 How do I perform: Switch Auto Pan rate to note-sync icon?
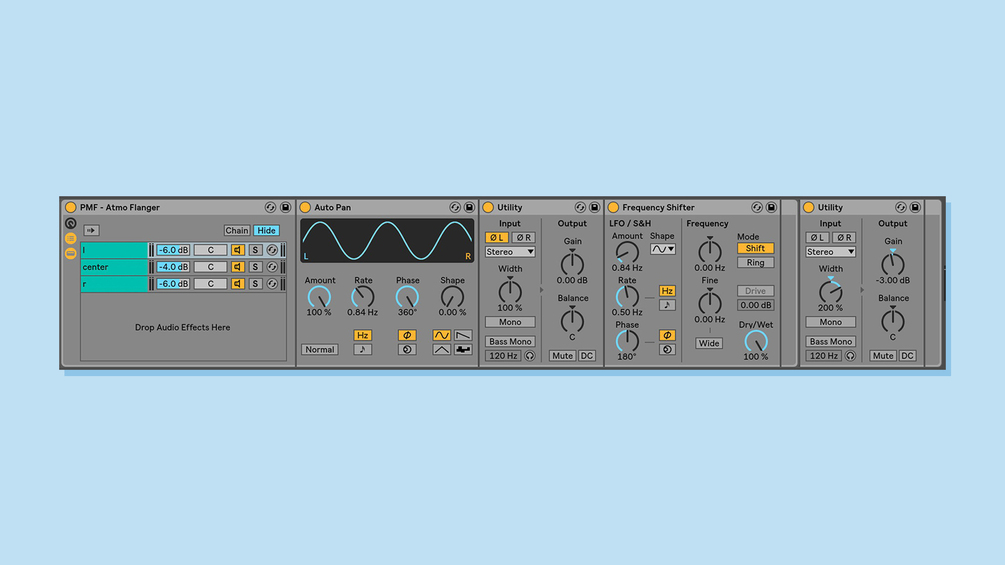(x=362, y=350)
